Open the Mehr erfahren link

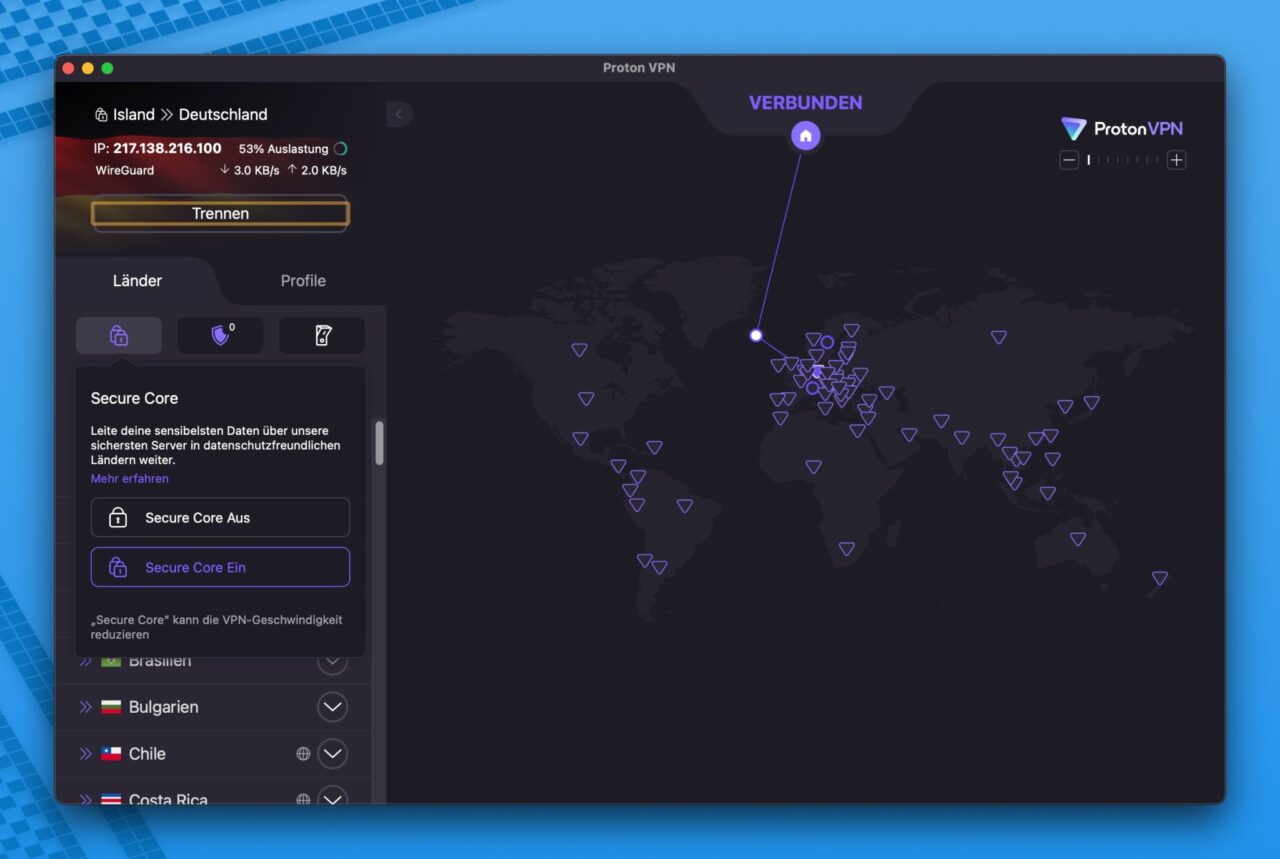(x=130, y=479)
